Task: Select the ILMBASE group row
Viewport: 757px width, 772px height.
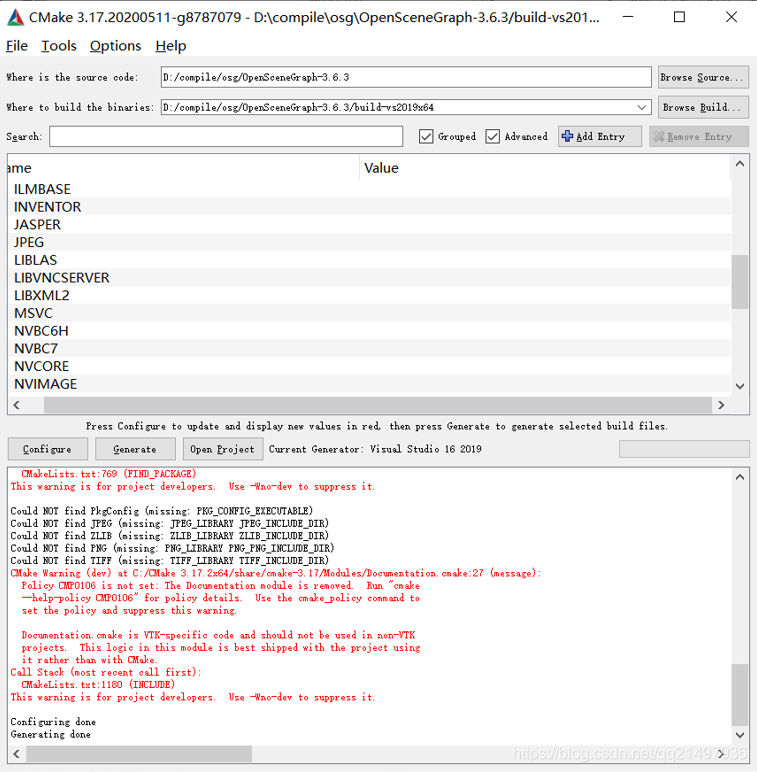Action: (x=369, y=189)
